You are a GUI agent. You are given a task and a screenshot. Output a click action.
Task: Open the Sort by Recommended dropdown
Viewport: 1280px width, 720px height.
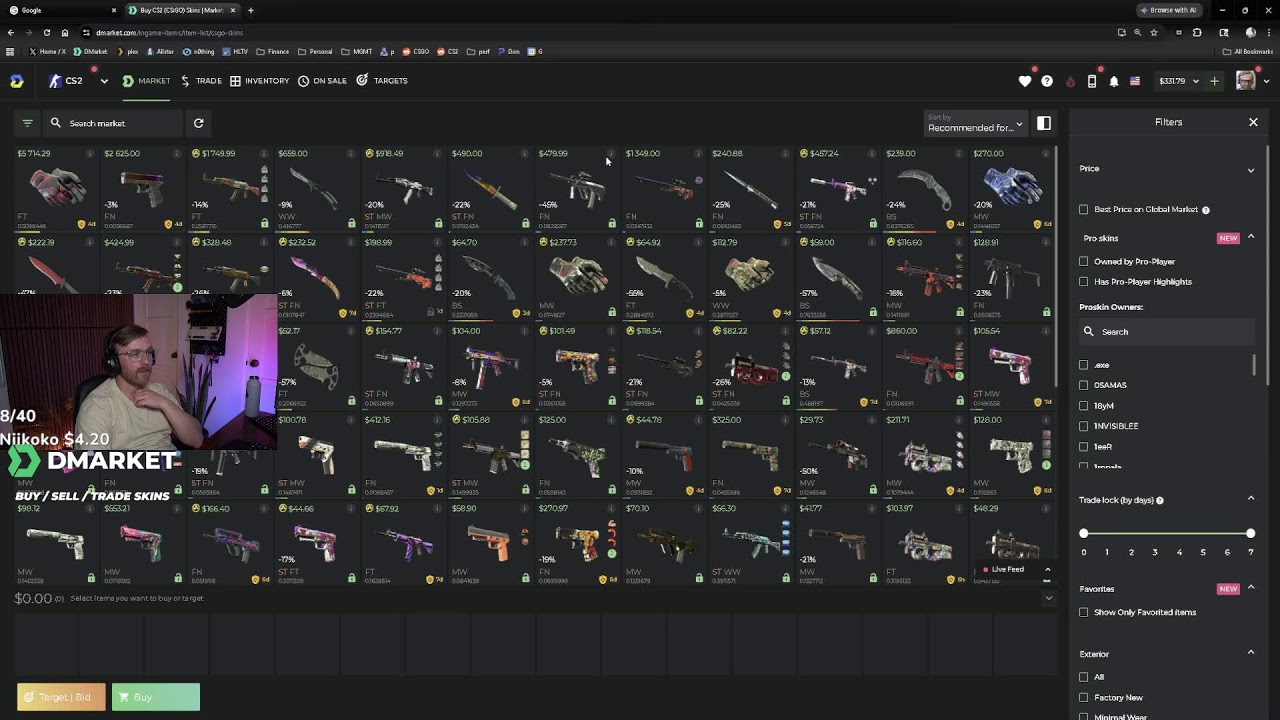(975, 123)
